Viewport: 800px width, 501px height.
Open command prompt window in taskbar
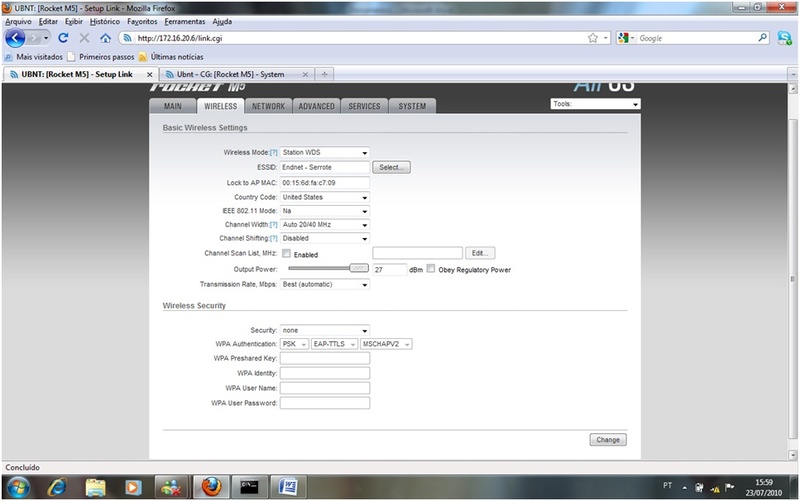click(x=249, y=487)
